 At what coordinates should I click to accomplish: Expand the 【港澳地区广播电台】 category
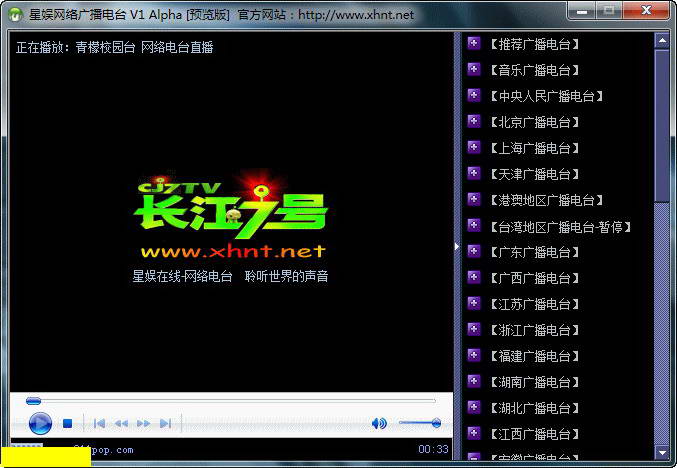tap(474, 199)
